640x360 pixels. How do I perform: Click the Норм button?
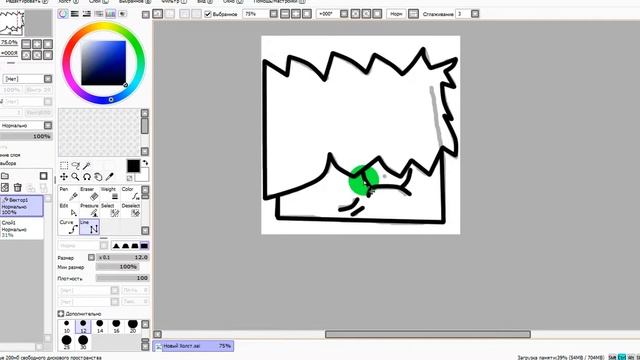coord(396,14)
